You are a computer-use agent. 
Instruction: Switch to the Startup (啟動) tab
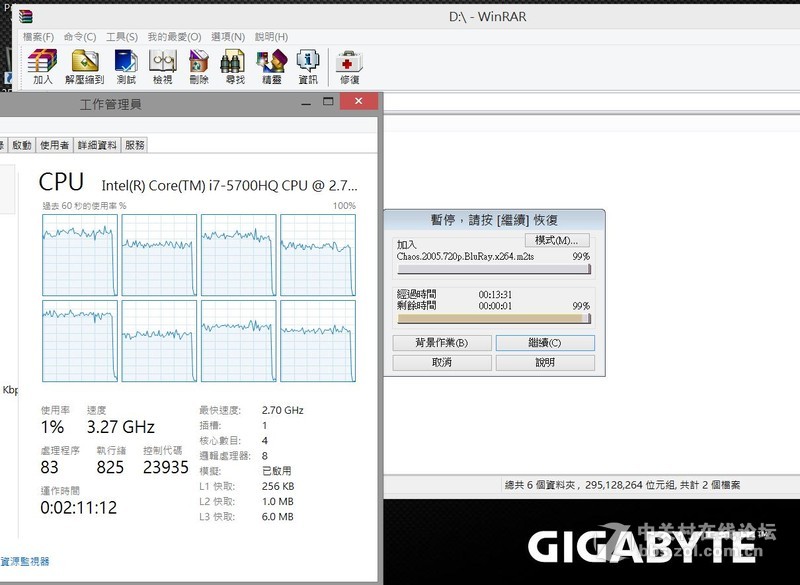pos(22,145)
